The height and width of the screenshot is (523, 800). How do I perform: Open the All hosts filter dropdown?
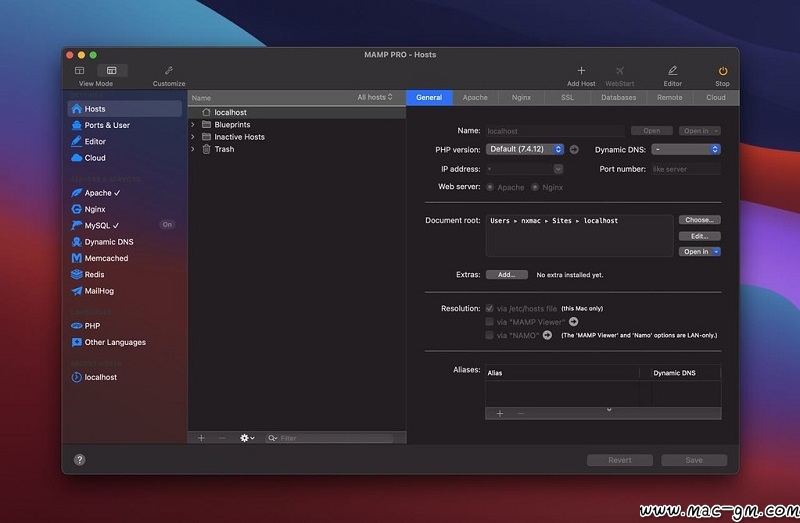[x=375, y=97]
